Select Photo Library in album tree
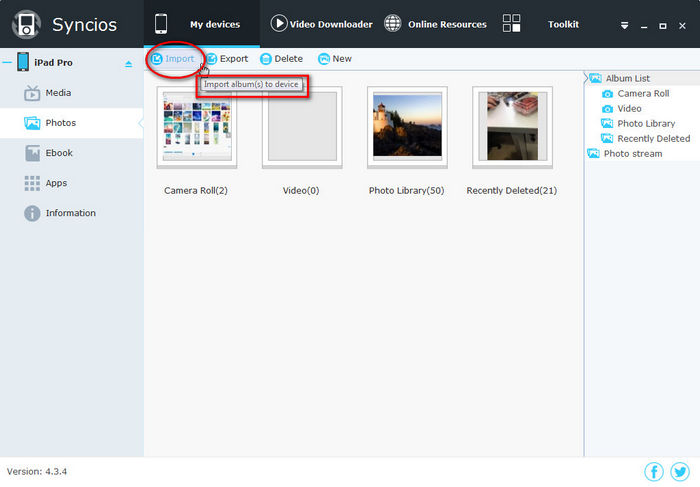Screen dimensions: 700x487 646,124
